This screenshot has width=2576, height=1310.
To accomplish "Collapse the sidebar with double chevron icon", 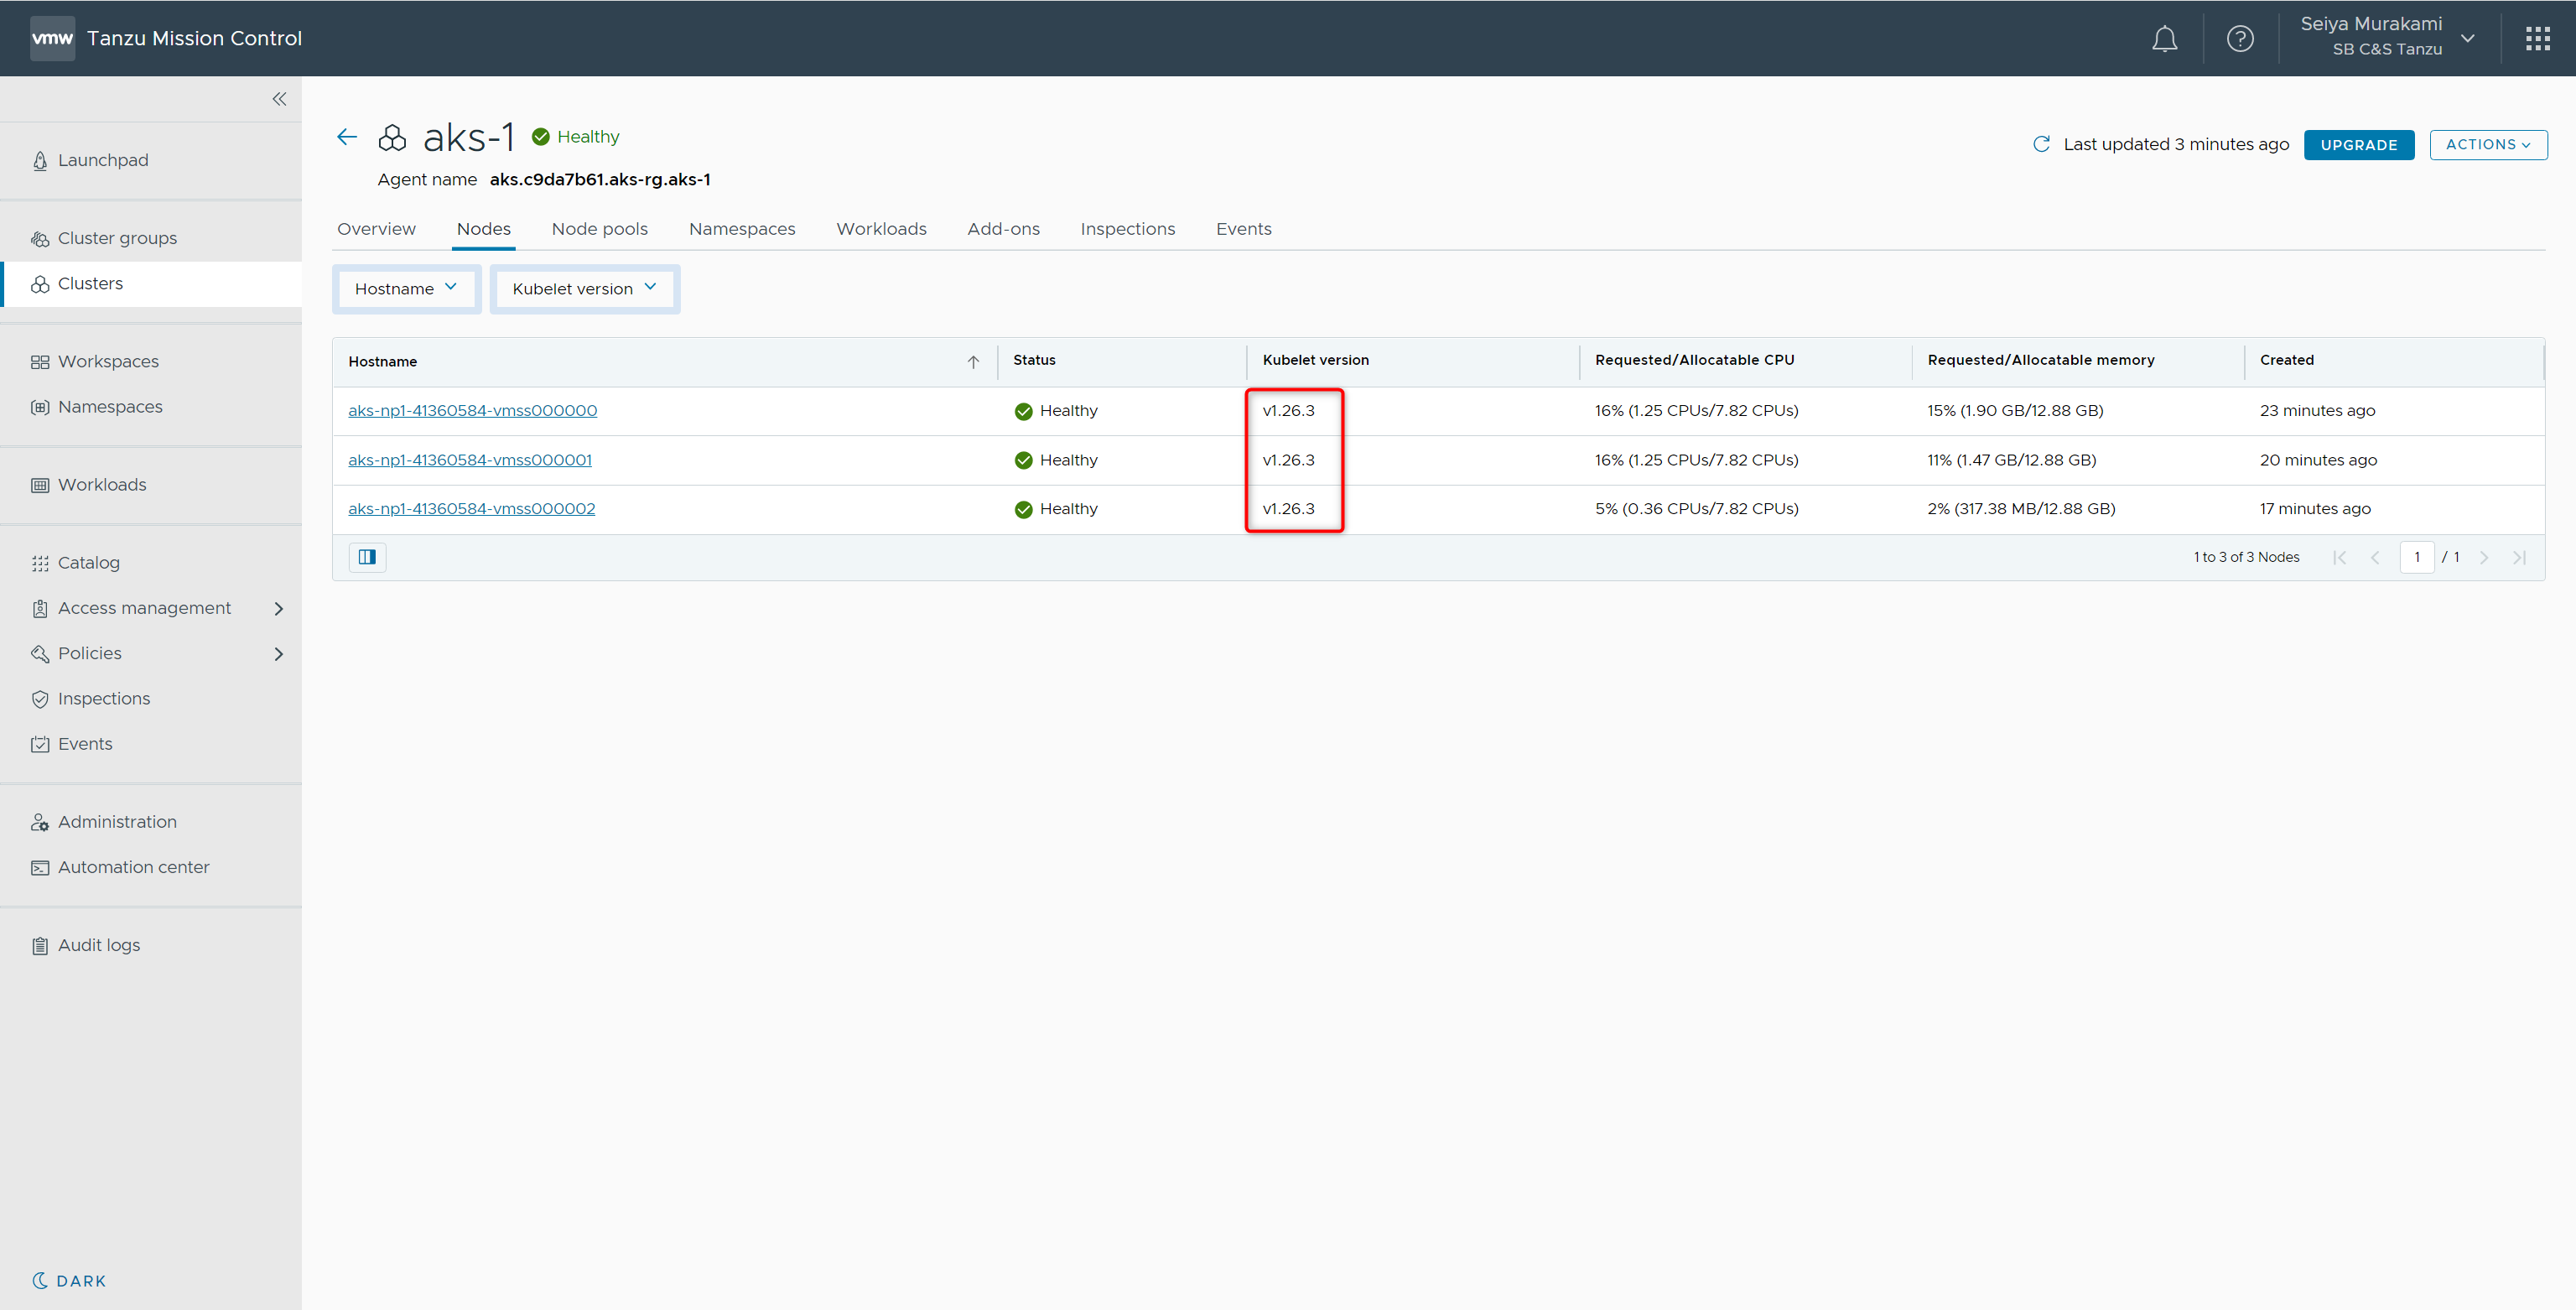I will (279, 99).
